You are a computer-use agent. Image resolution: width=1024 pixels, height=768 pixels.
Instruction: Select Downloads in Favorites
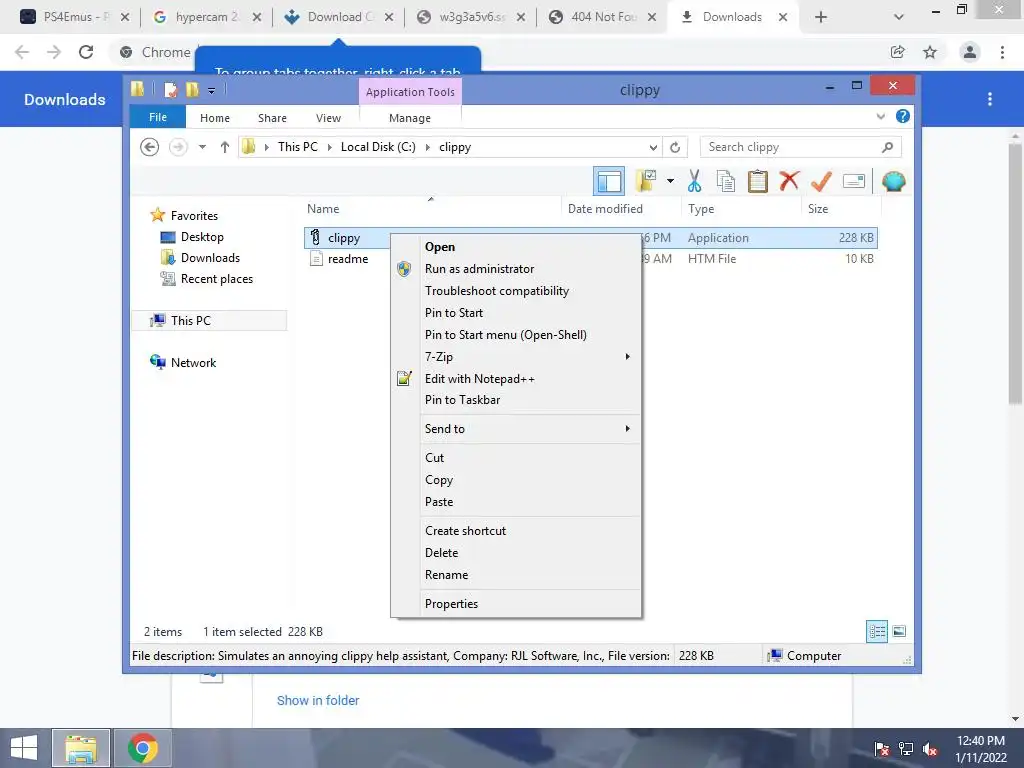pyautogui.click(x=210, y=258)
